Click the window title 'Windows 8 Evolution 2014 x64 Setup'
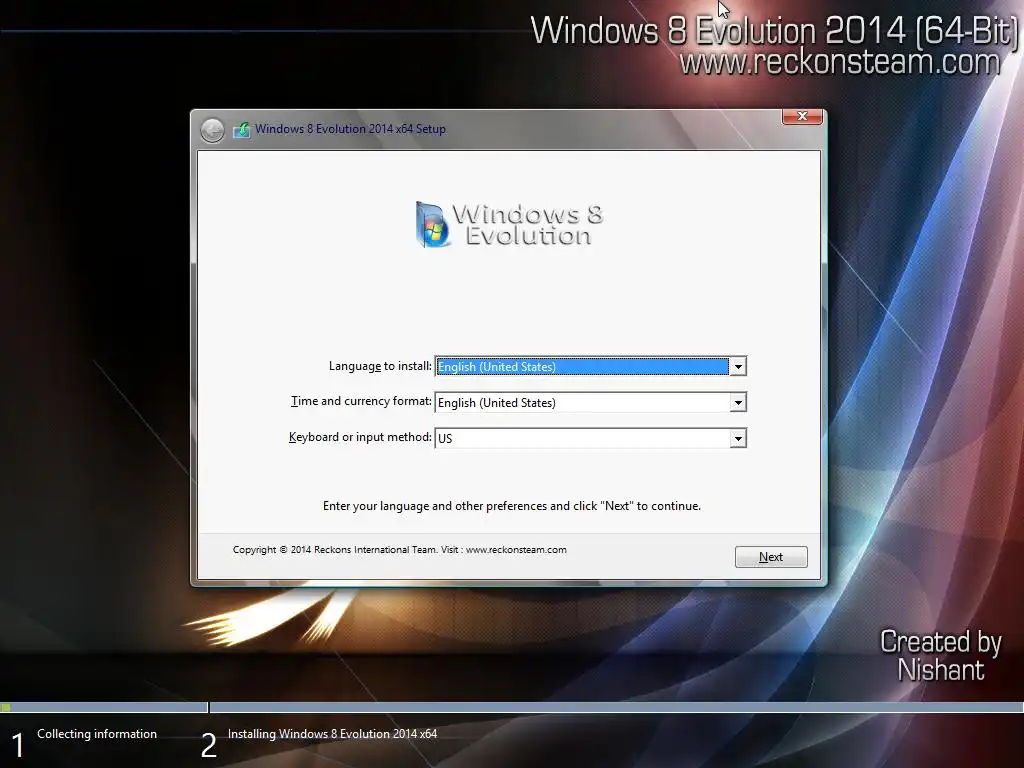1024x768 pixels. pos(350,129)
